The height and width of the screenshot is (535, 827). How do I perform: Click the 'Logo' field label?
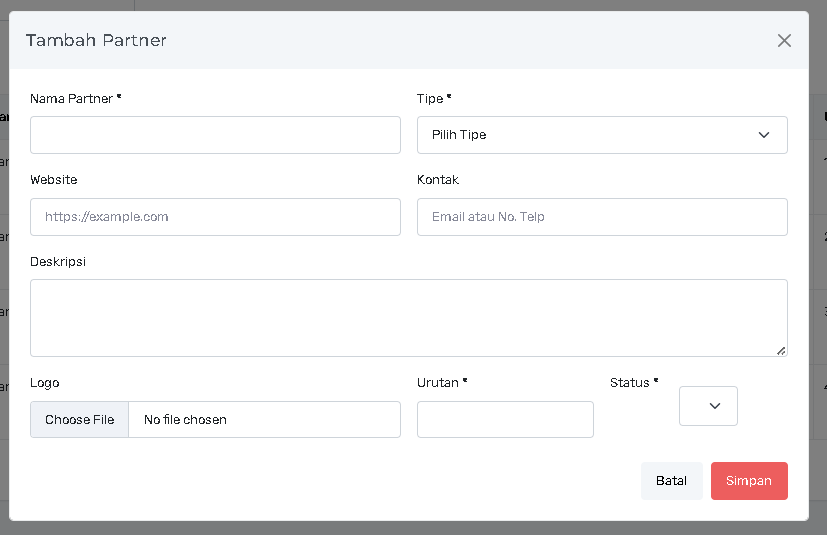pyautogui.click(x=45, y=383)
